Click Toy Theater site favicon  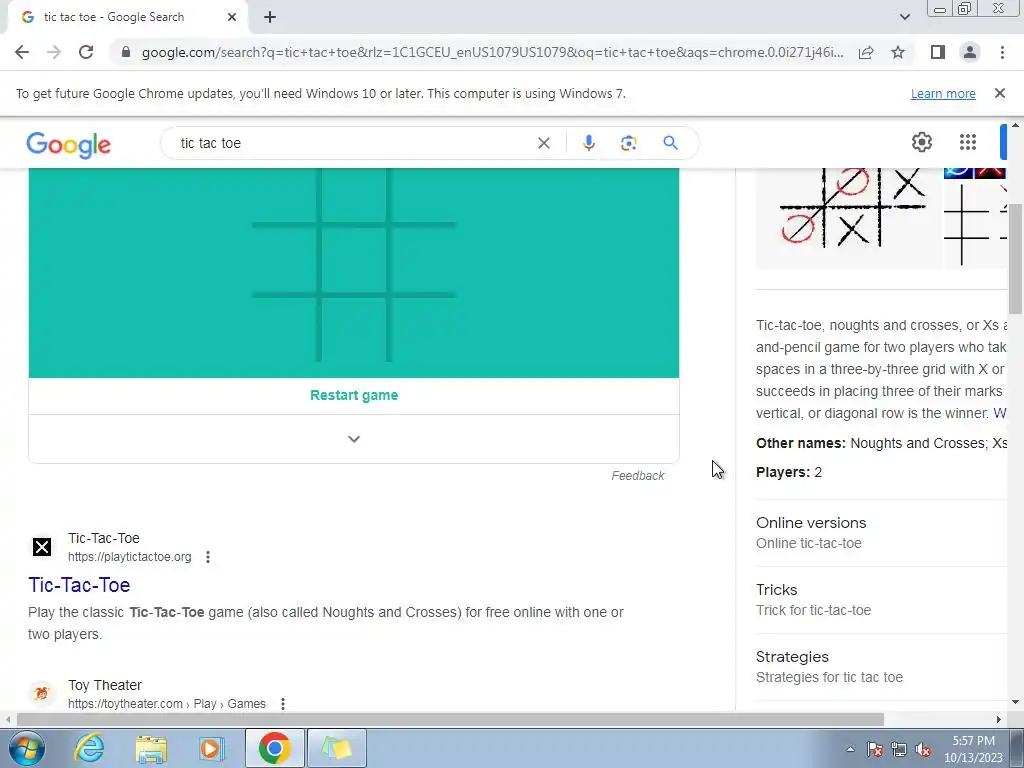coord(42,693)
